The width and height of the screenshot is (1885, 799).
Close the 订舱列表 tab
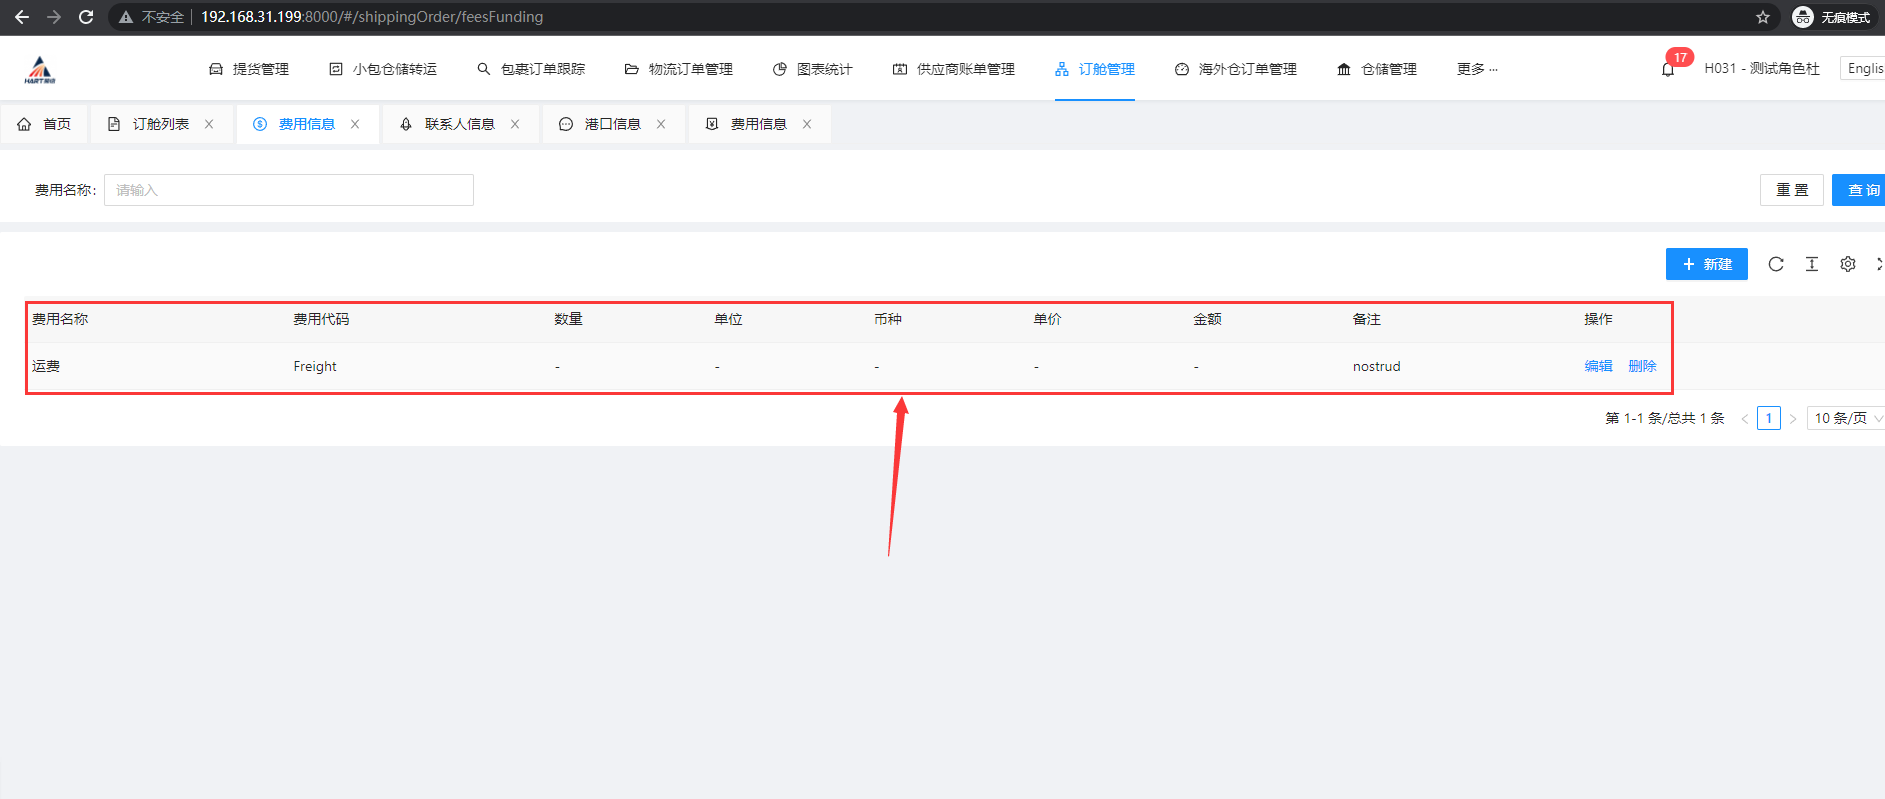tap(209, 124)
